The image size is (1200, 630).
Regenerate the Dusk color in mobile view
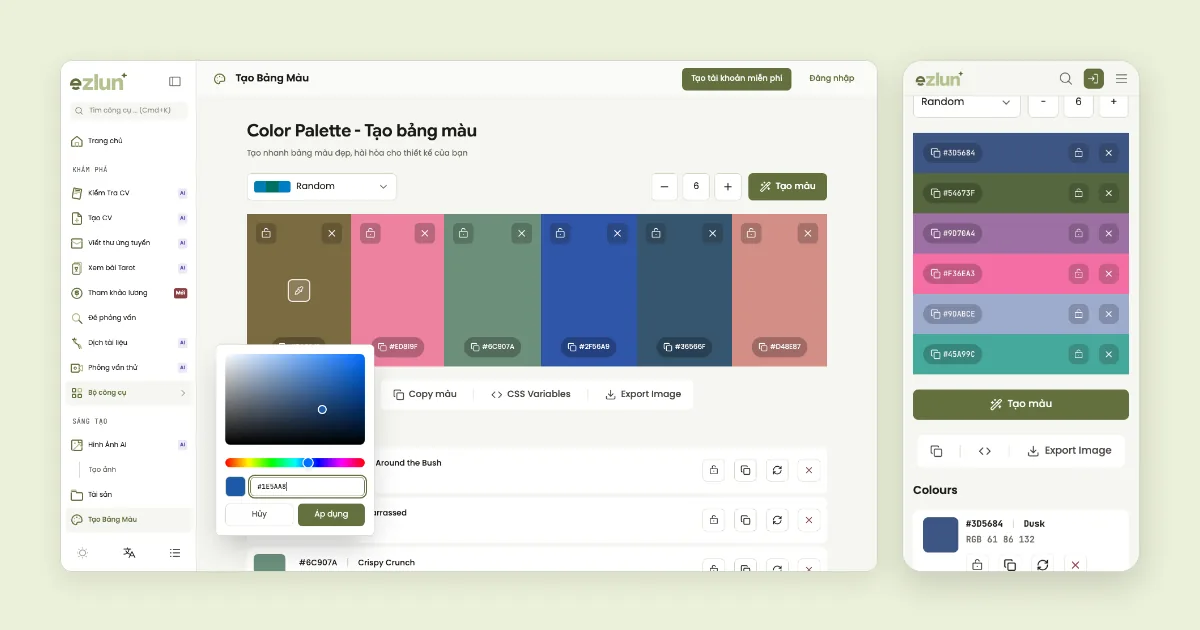1042,565
